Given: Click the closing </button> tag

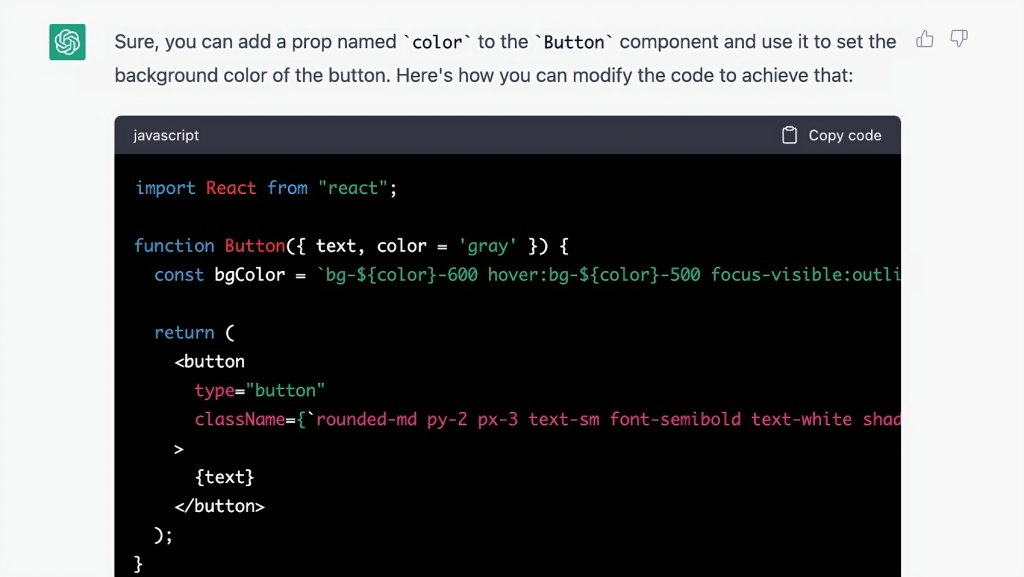Looking at the screenshot, I should pyautogui.click(x=220, y=506).
